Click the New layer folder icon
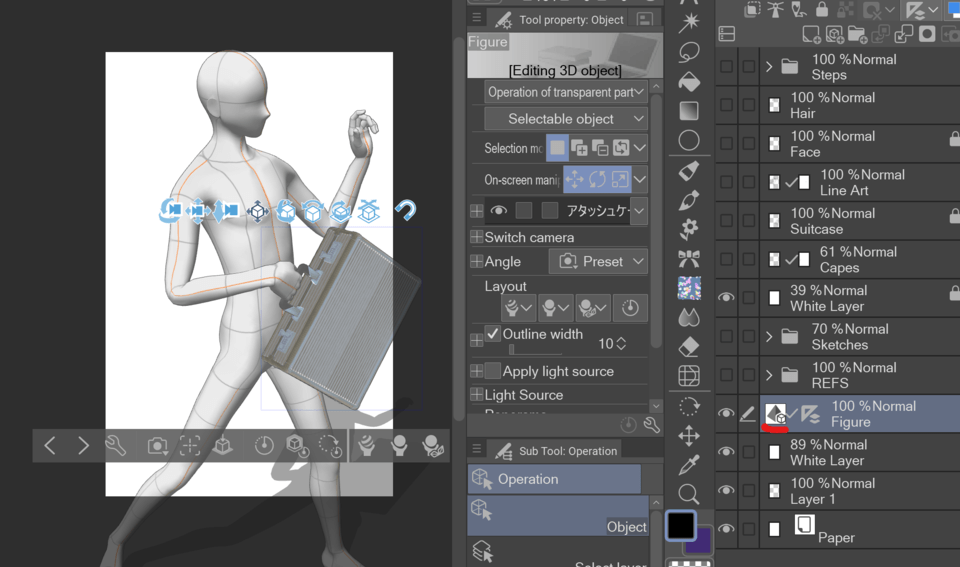The height and width of the screenshot is (567, 960). (857, 34)
